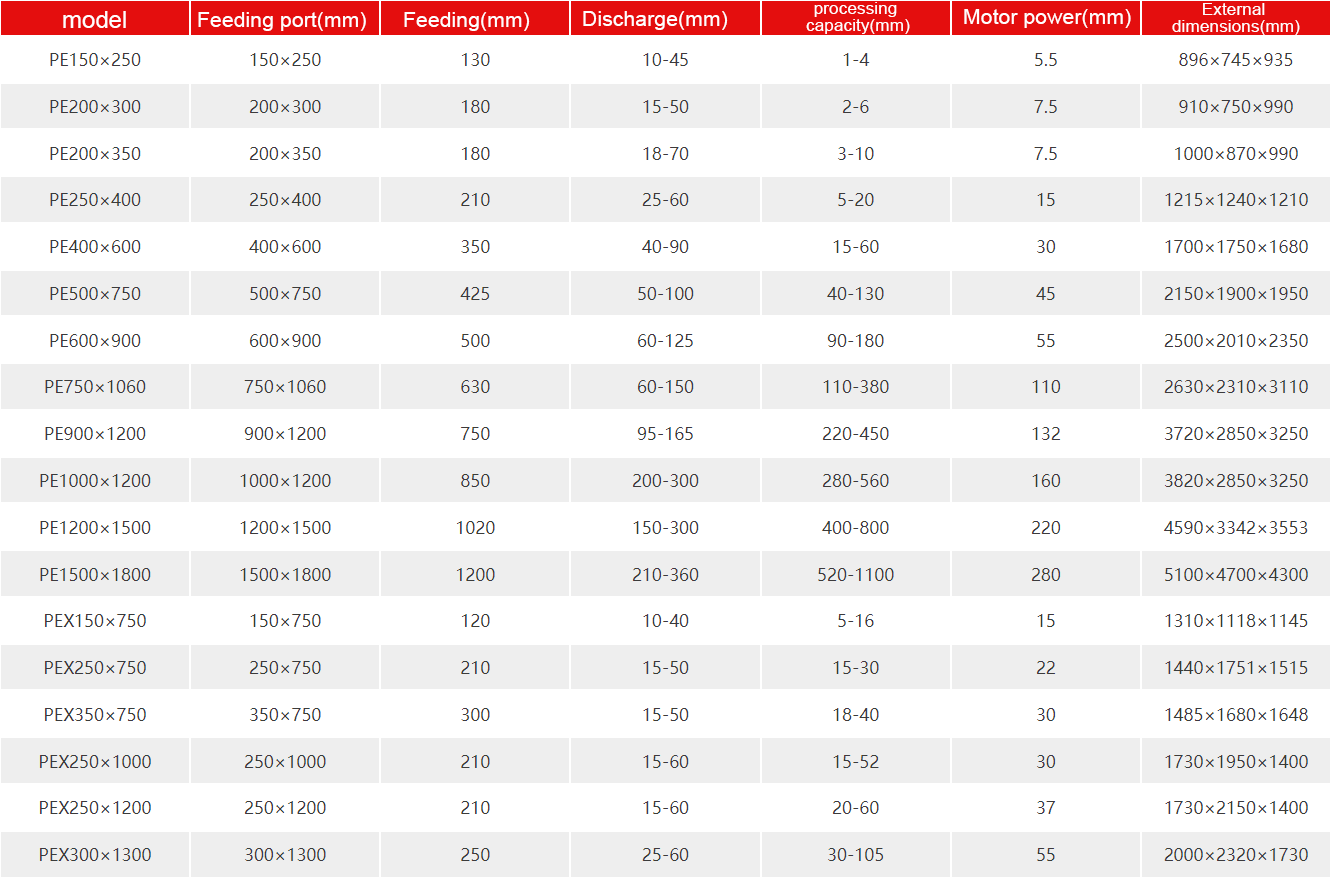Select model PE750×1060 in first column
This screenshot has height=877, width=1330.
click(x=95, y=387)
